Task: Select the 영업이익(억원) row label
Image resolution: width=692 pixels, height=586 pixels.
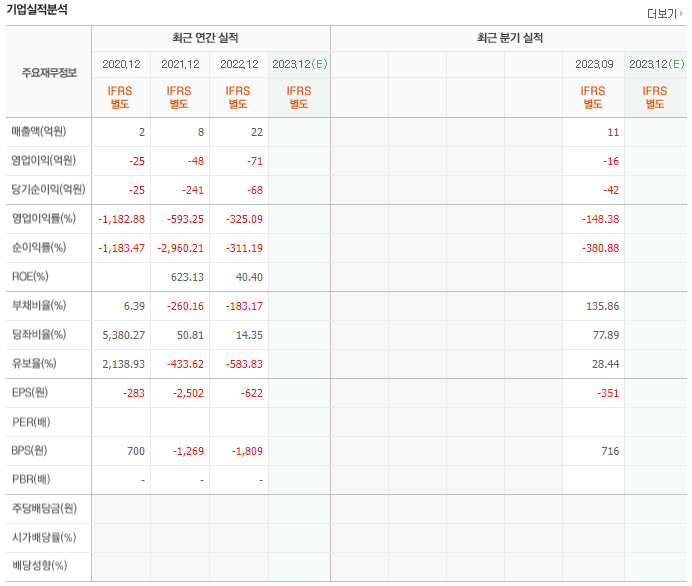Action: [44, 160]
